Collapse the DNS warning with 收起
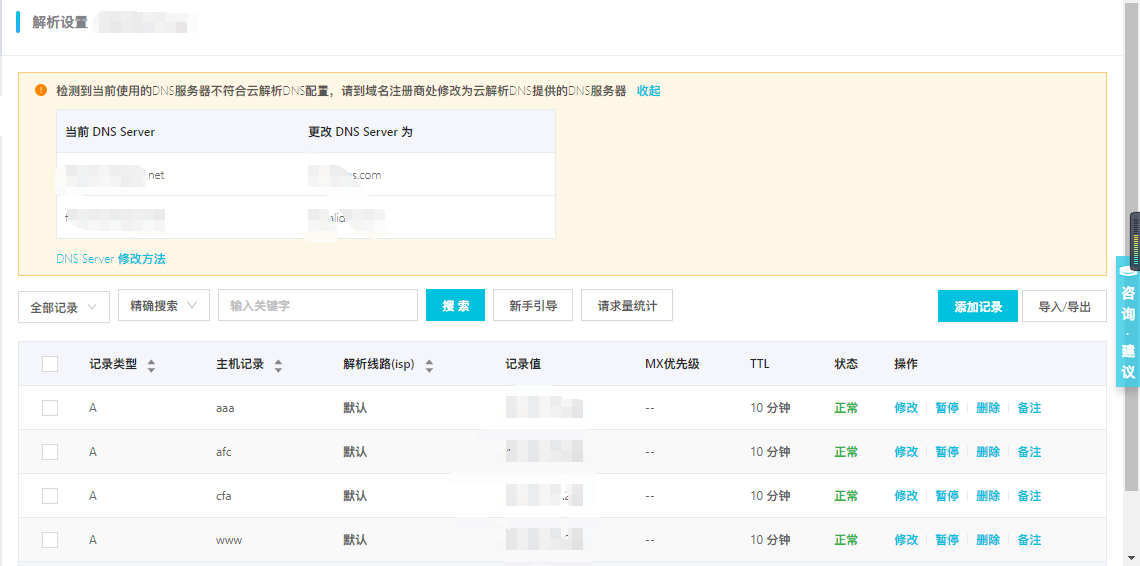 (649, 91)
